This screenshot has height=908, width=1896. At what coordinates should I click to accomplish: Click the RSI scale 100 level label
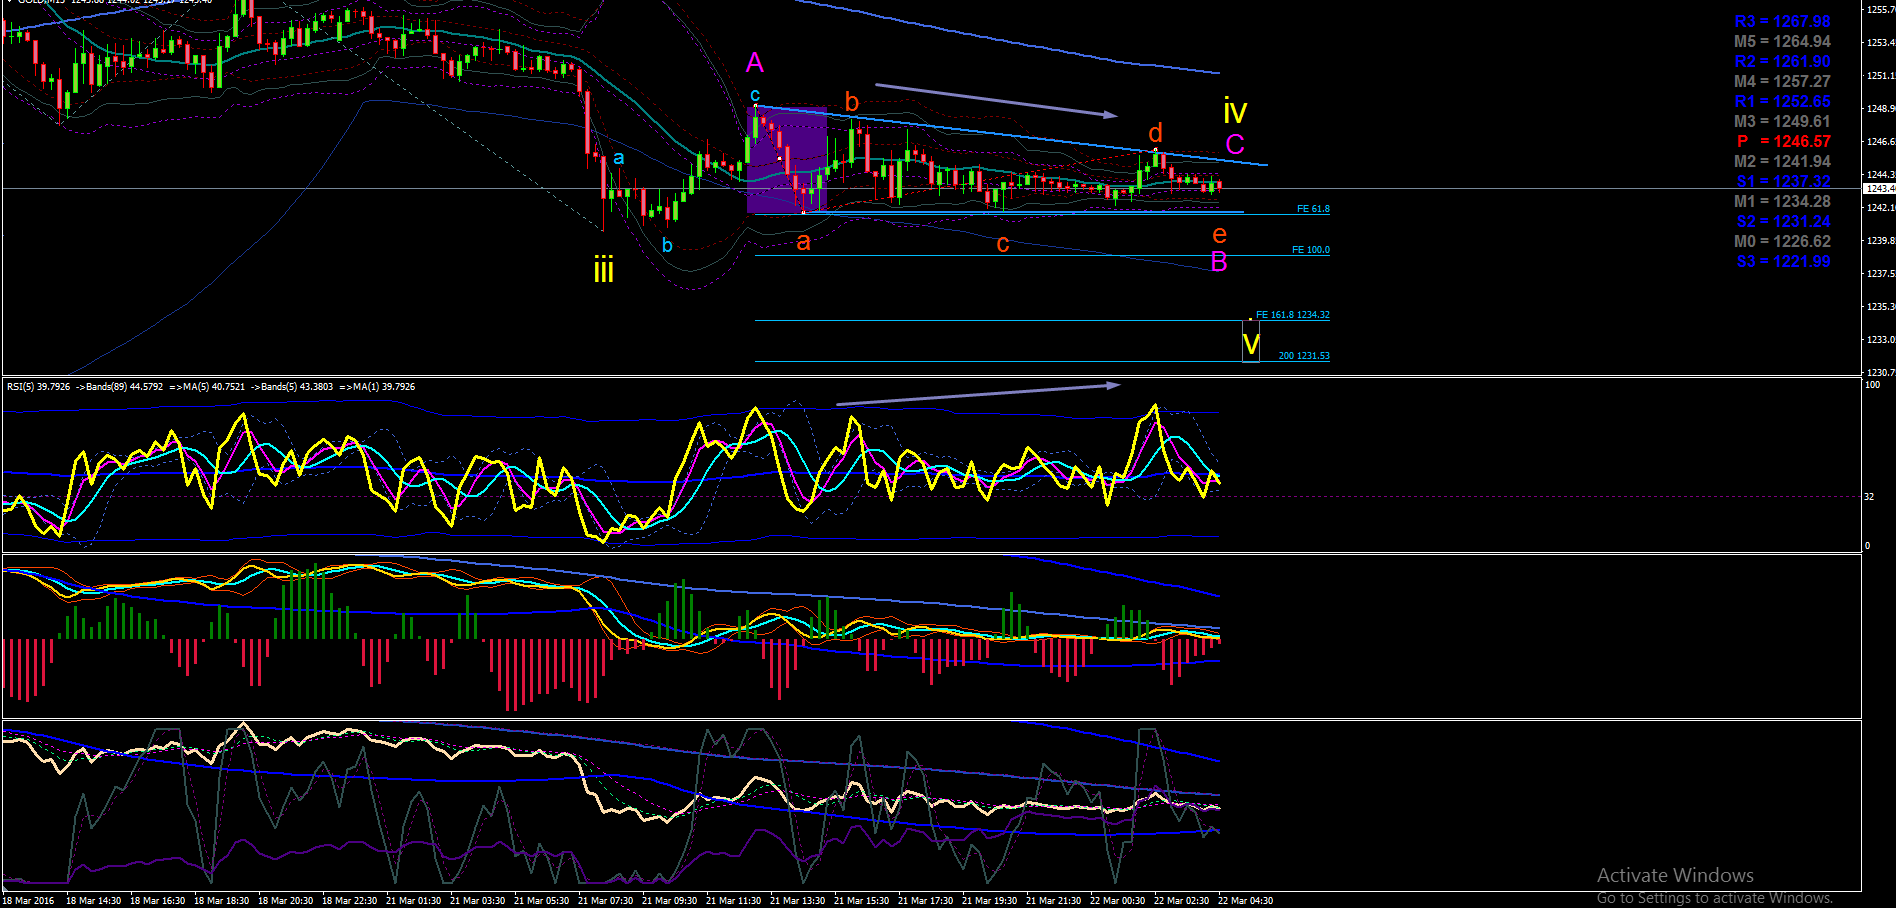click(1873, 385)
